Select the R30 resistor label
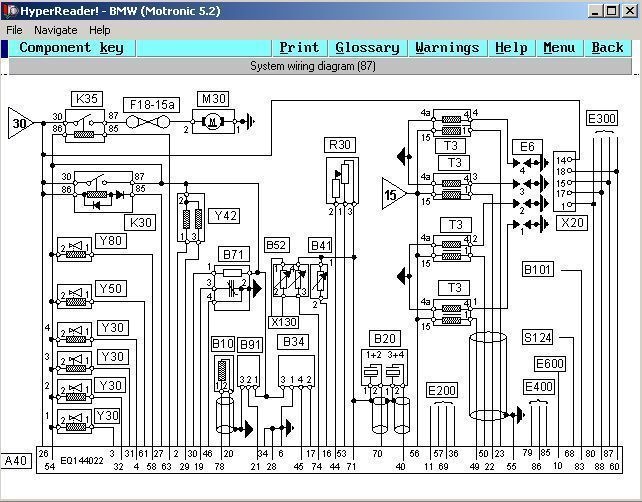642x502 pixels. pyautogui.click(x=340, y=145)
